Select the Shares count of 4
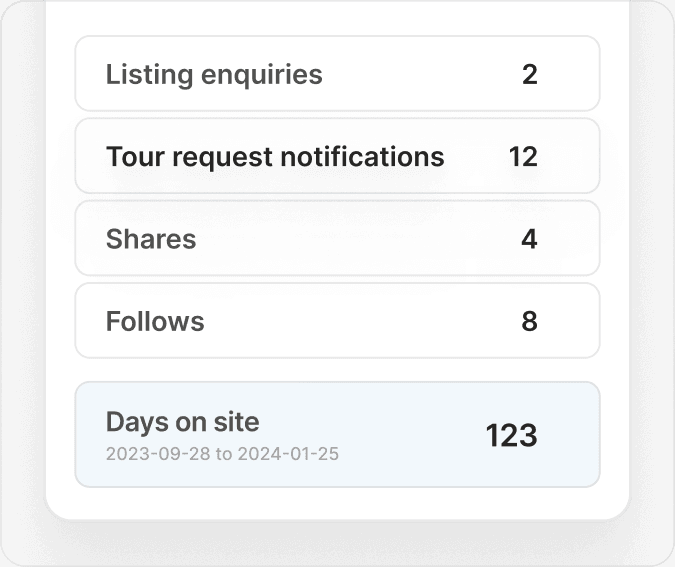 pos(529,239)
